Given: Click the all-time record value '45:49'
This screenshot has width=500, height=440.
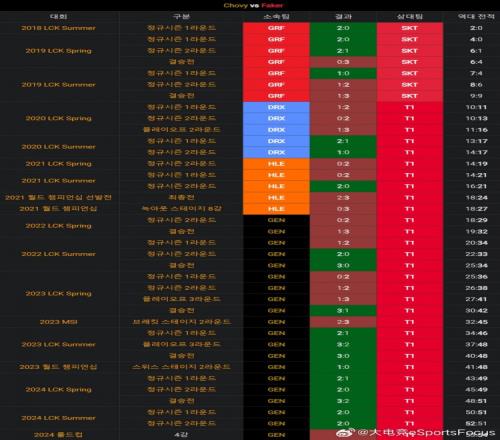Looking at the screenshot, I should (x=476, y=390).
